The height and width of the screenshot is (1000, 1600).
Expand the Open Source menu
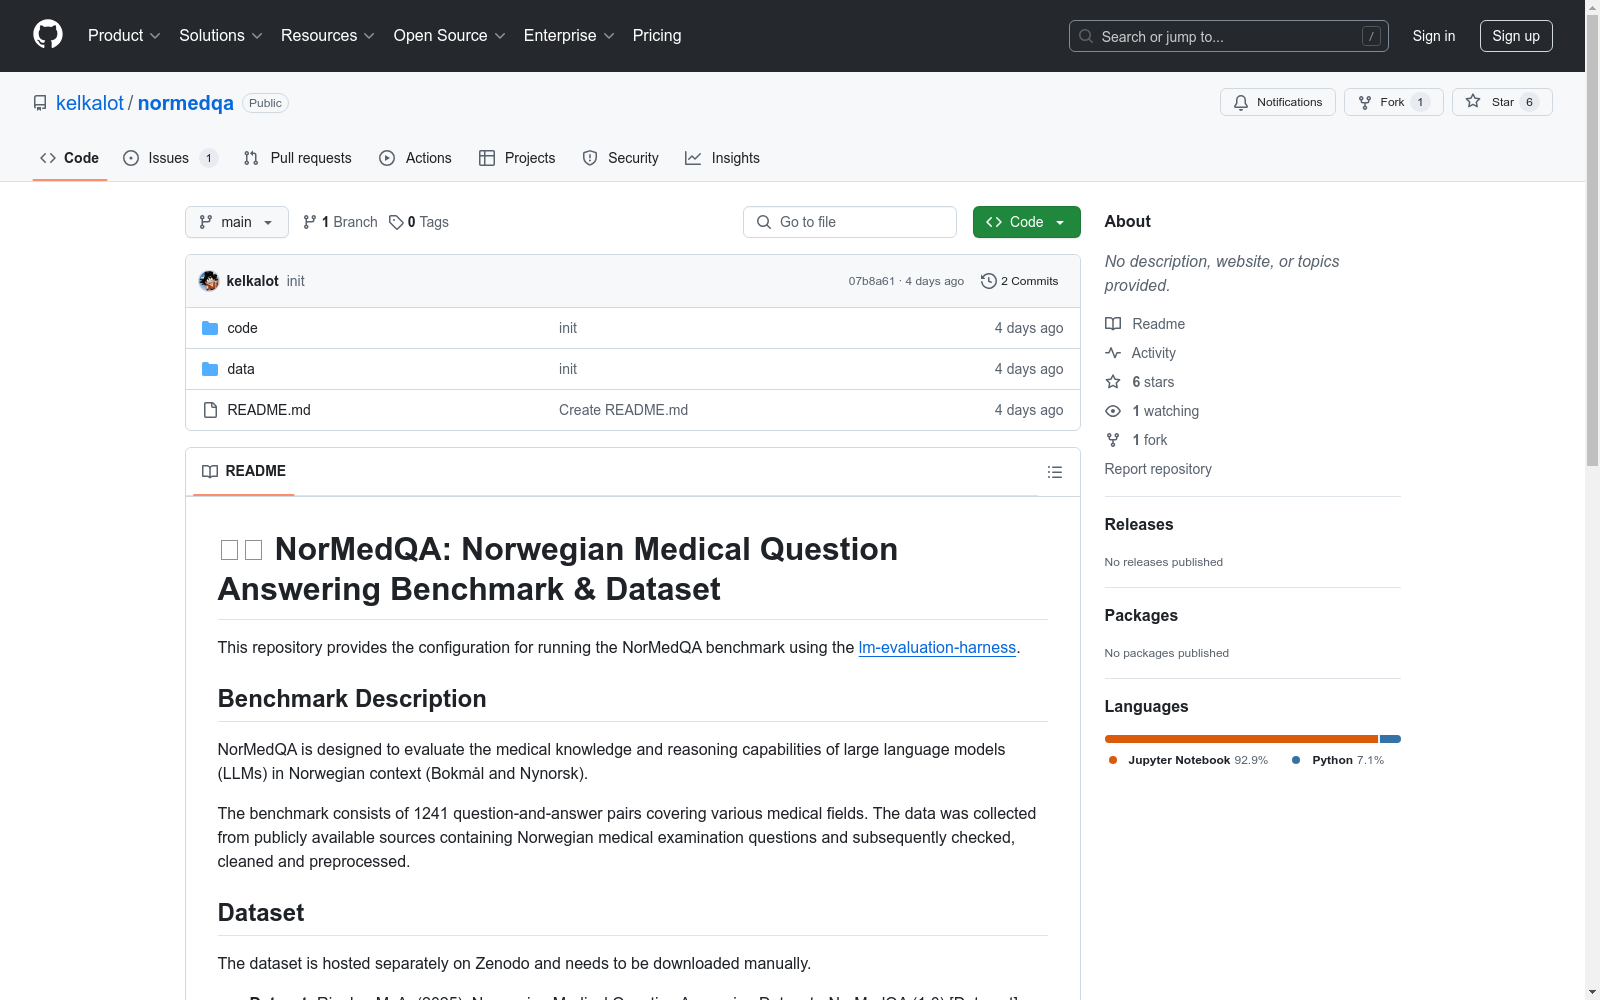pos(450,35)
